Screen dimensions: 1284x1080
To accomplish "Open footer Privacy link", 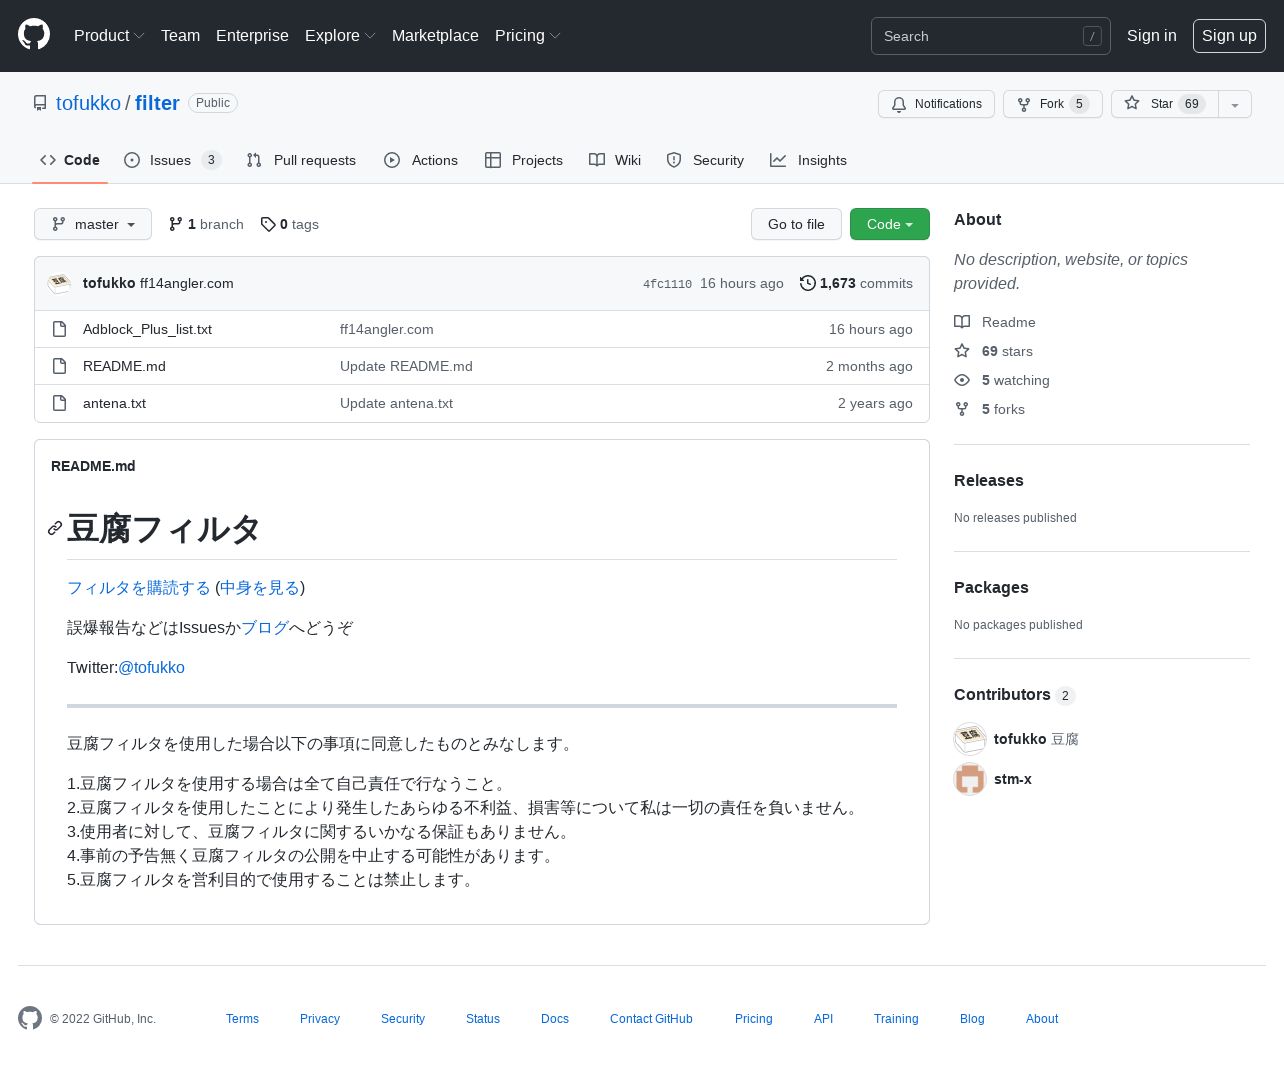I will pyautogui.click(x=320, y=1019).
